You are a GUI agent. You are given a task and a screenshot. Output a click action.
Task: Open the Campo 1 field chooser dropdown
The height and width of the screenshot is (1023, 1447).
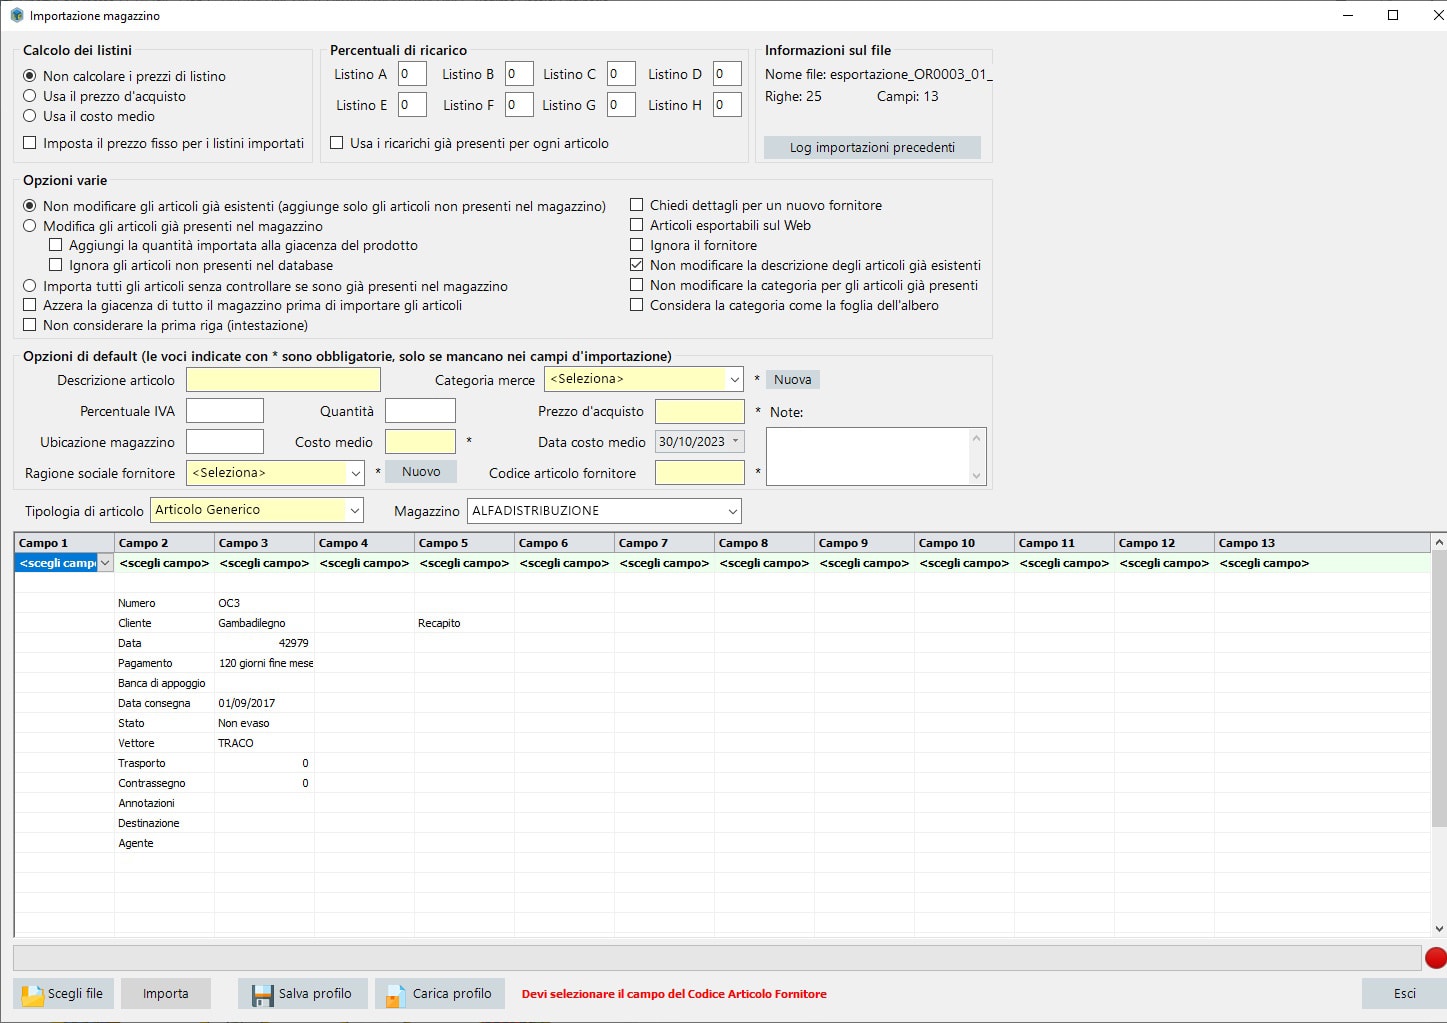[x=105, y=564]
